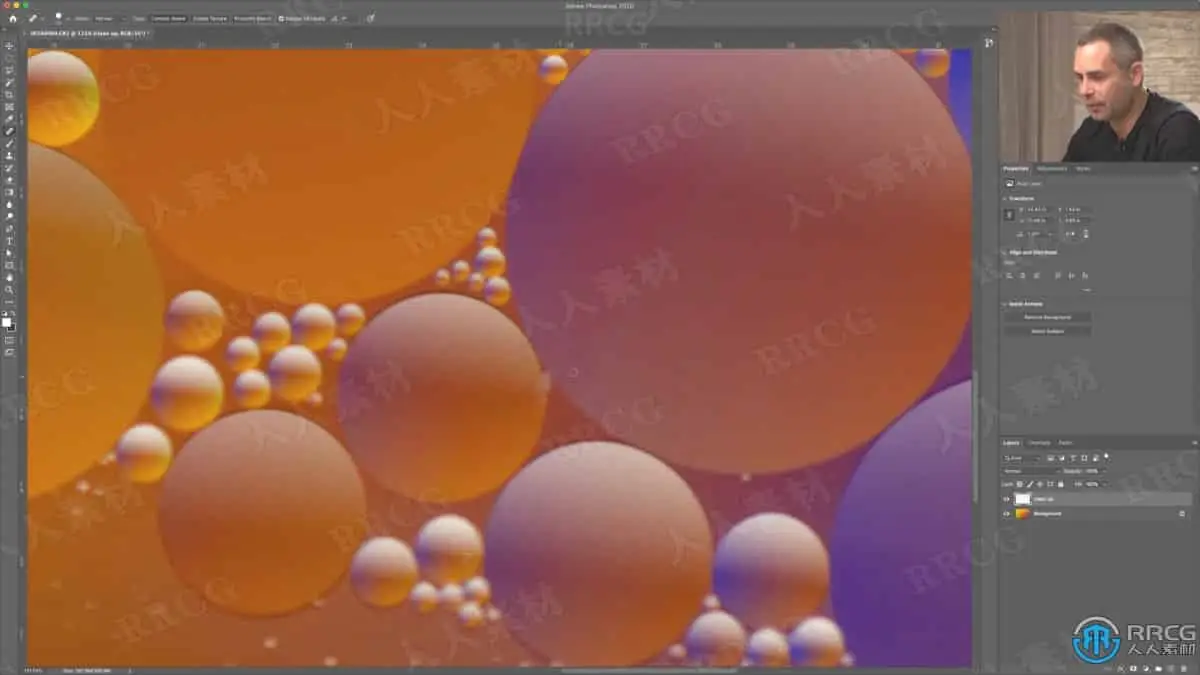This screenshot has height=675, width=1200.
Task: Select the Zoom tool
Action: 10,289
